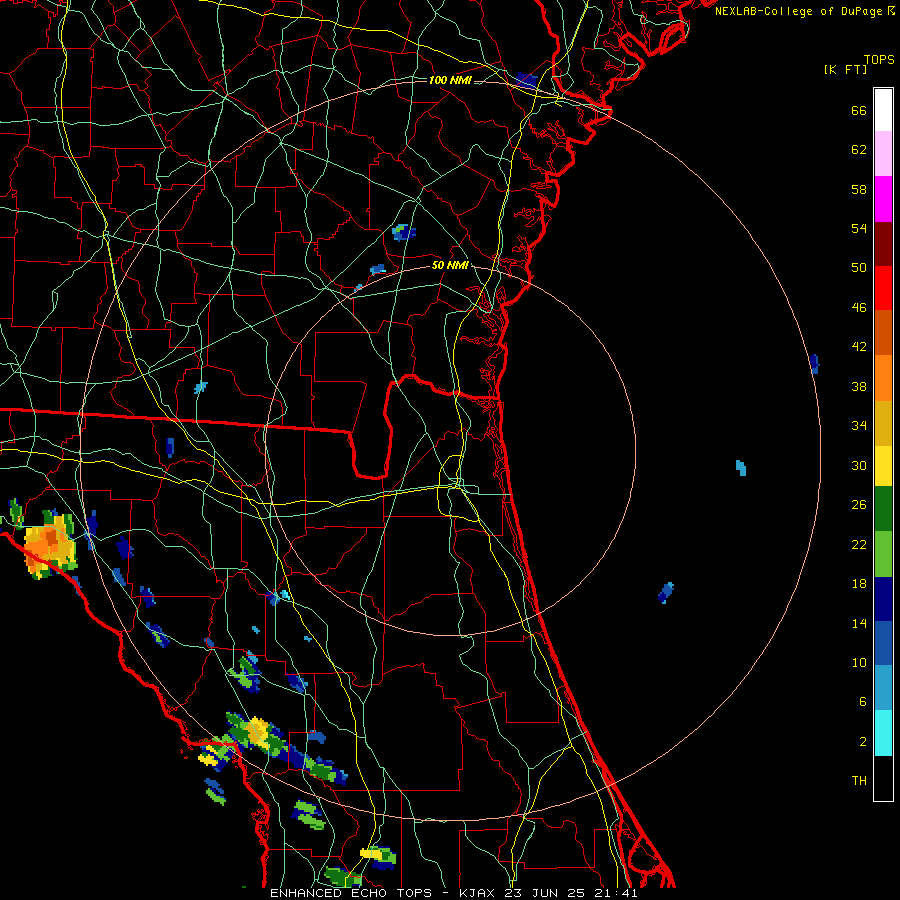Viewport: 900px width, 900px height.
Task: Select the light green legend swatch
Action: pyautogui.click(x=883, y=554)
